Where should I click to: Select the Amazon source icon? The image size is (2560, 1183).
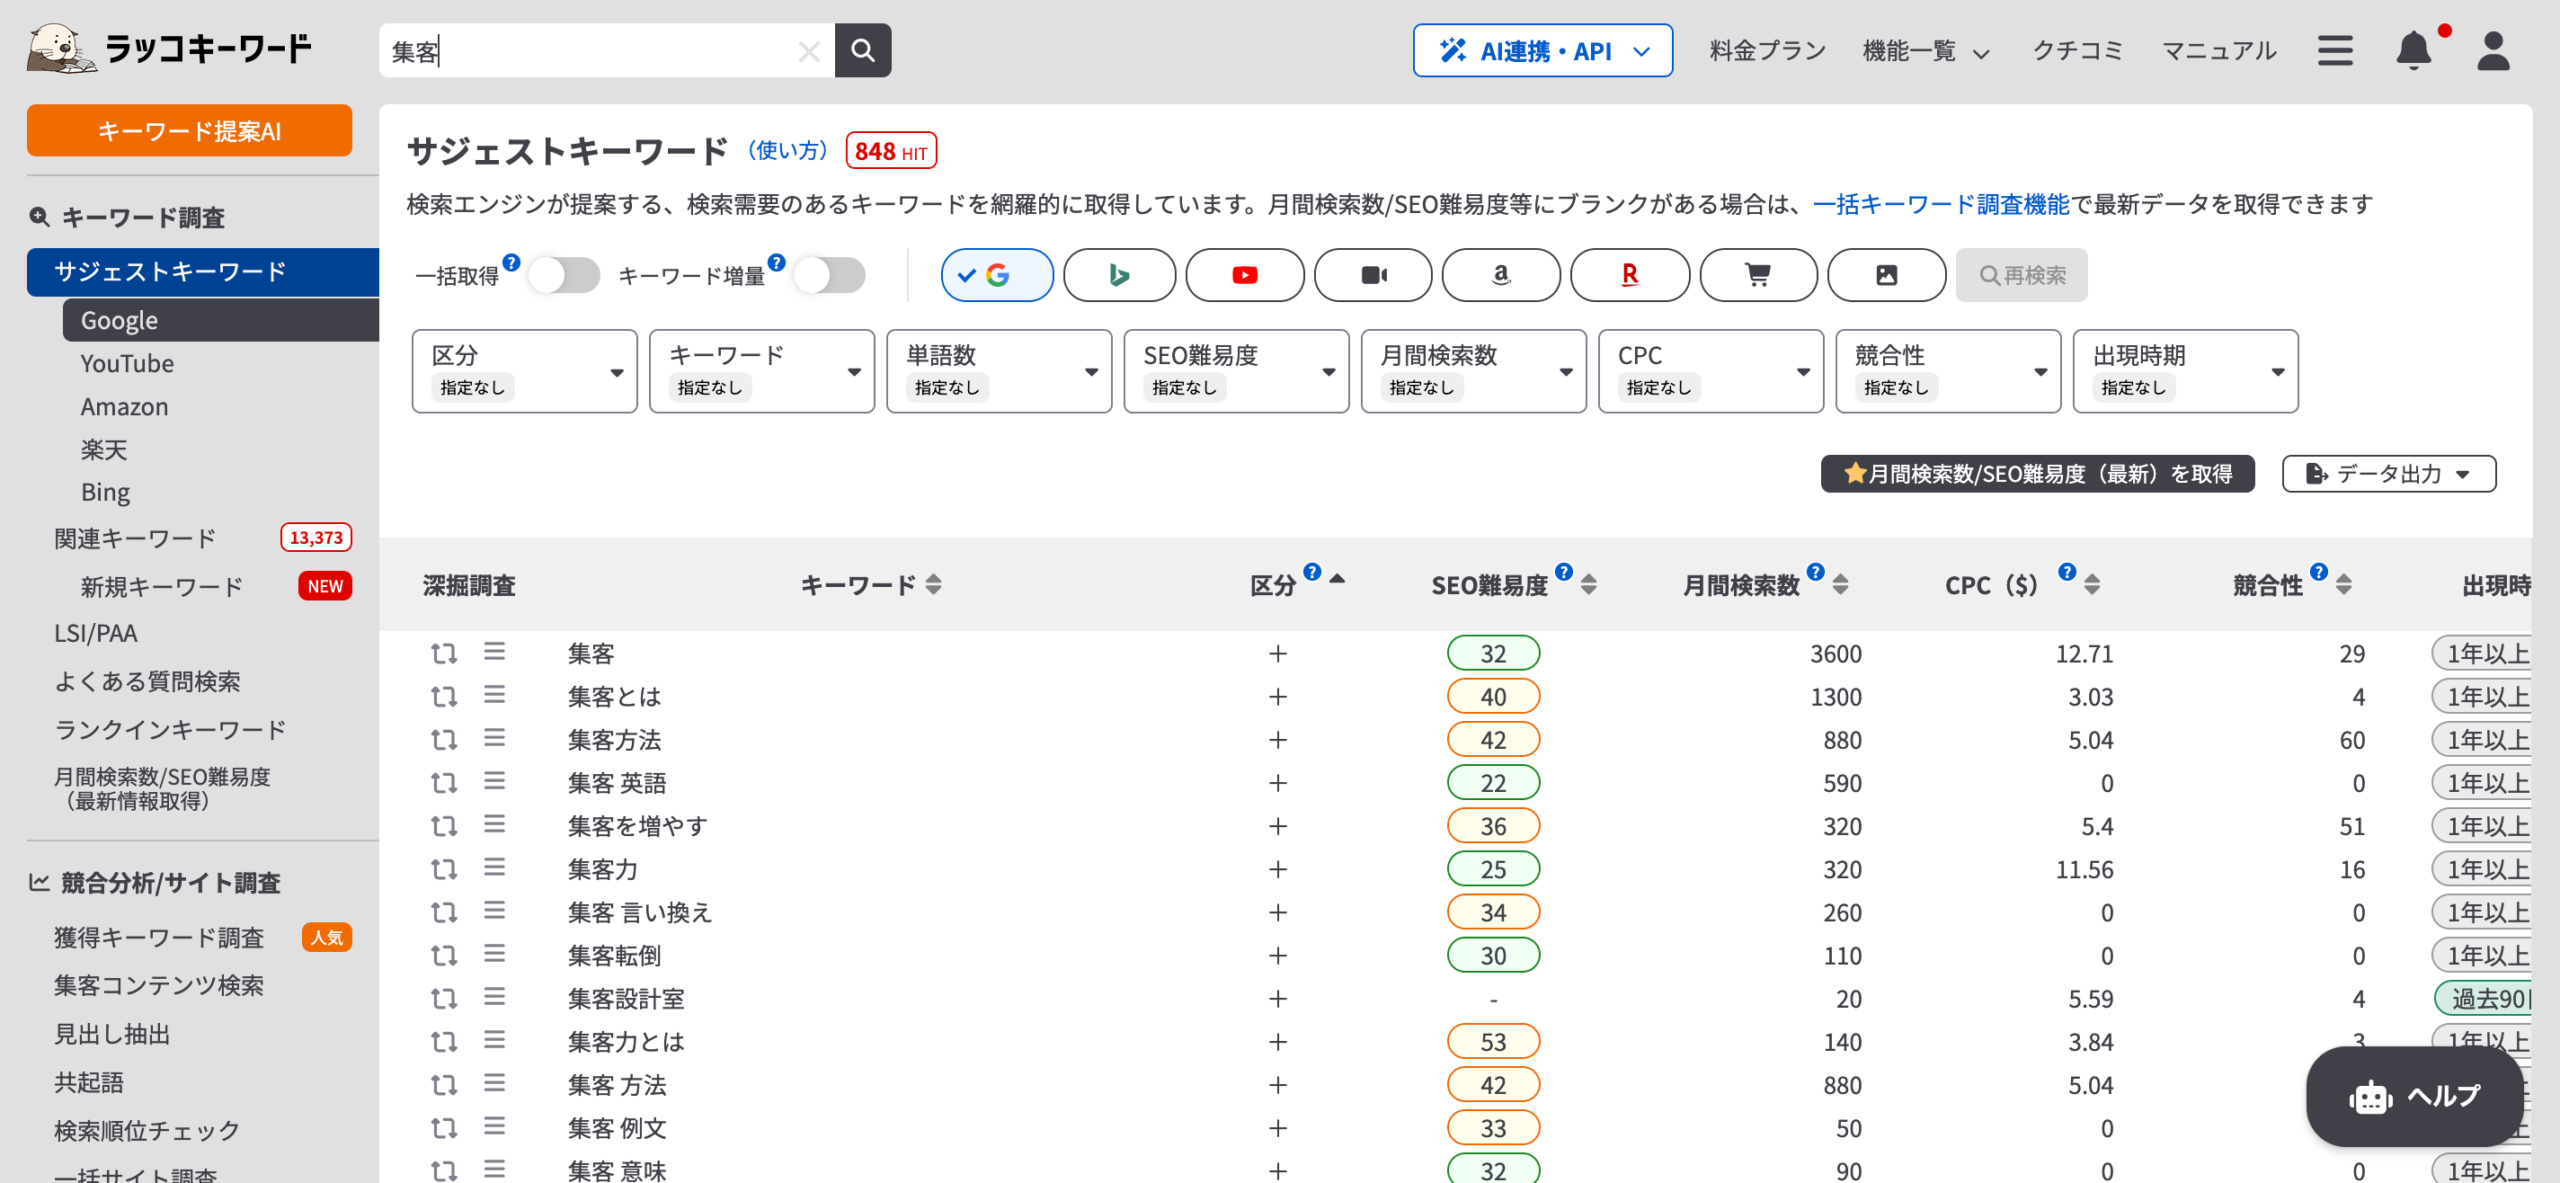tap(1501, 275)
